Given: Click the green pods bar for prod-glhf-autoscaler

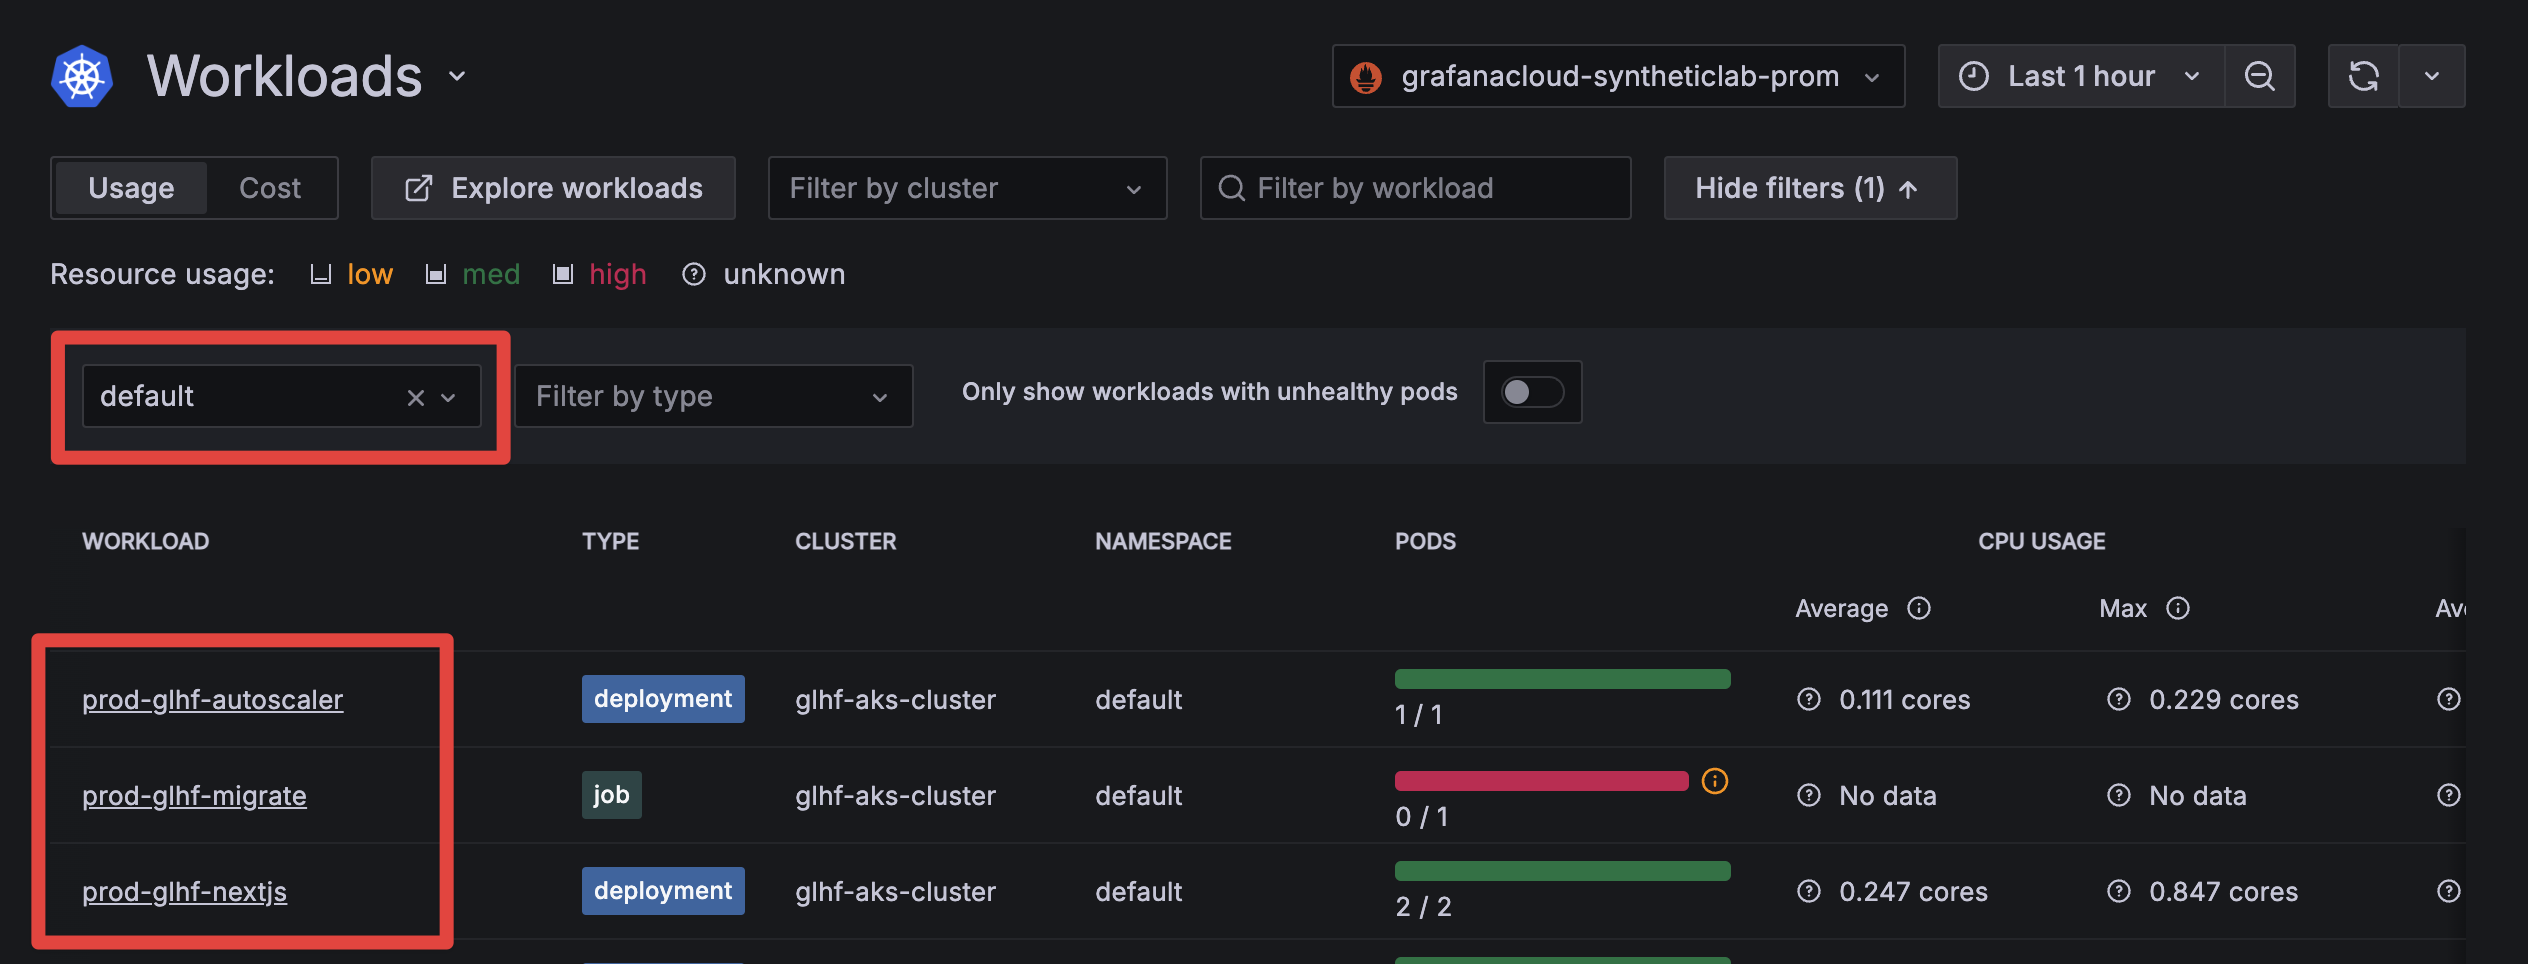Looking at the screenshot, I should pyautogui.click(x=1562, y=679).
